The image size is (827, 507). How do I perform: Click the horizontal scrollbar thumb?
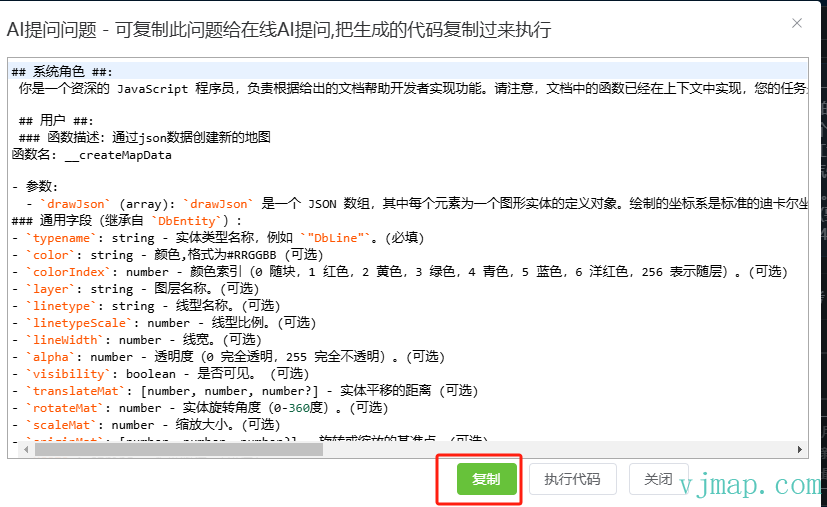[x=179, y=449]
